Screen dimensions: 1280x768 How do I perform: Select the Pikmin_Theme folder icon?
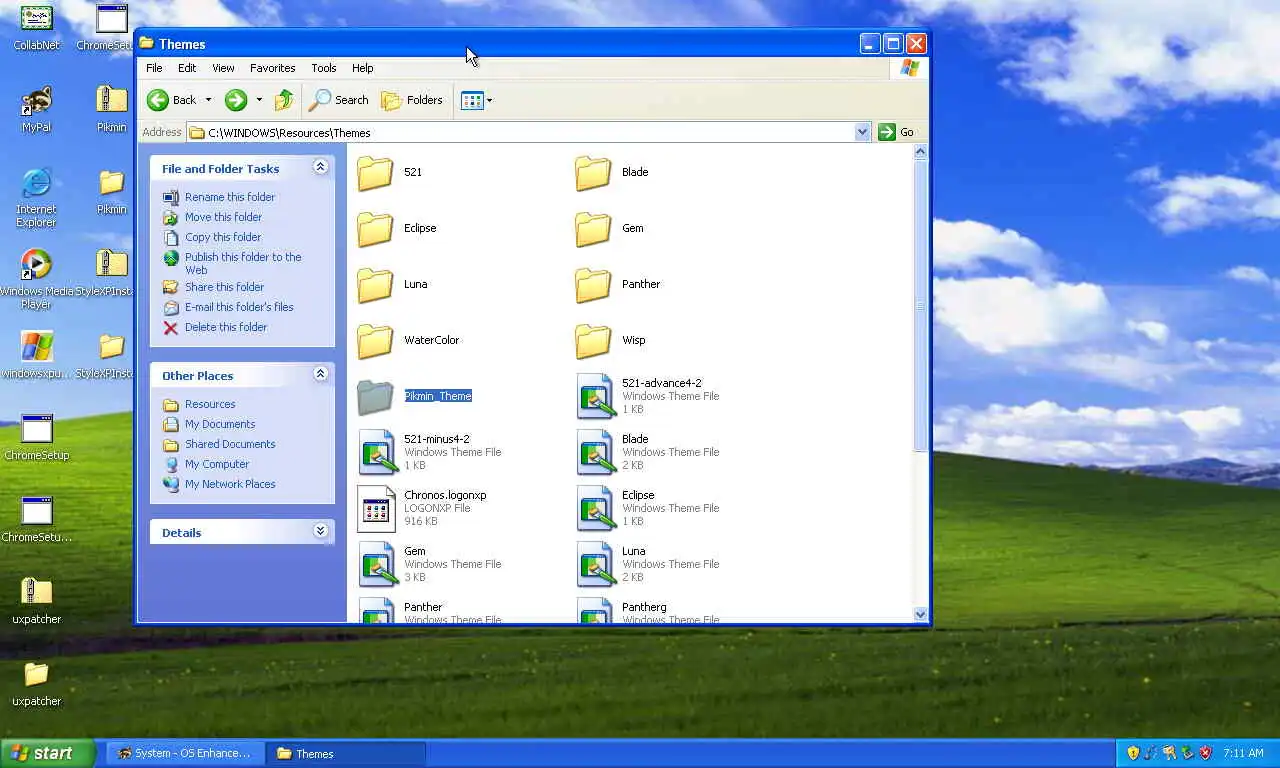click(375, 397)
